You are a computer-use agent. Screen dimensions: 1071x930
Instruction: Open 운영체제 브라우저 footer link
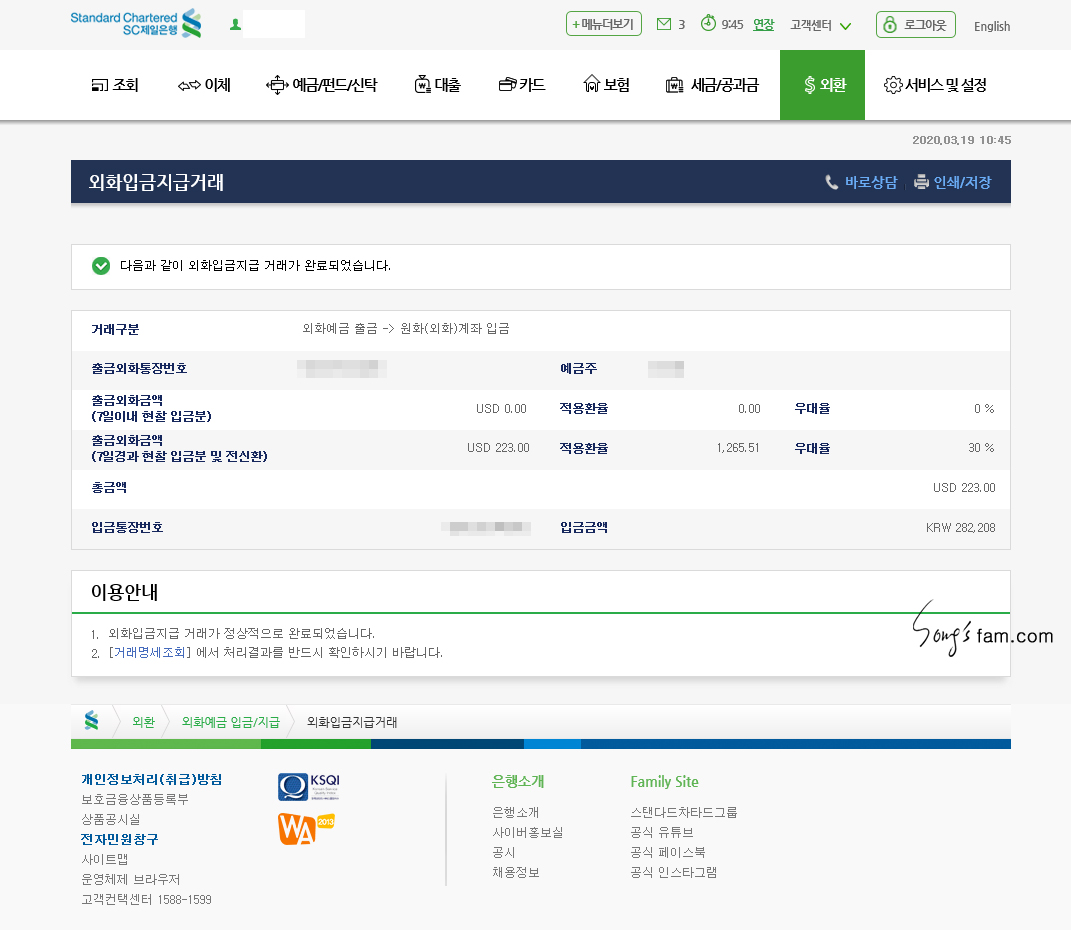click(x=131, y=879)
